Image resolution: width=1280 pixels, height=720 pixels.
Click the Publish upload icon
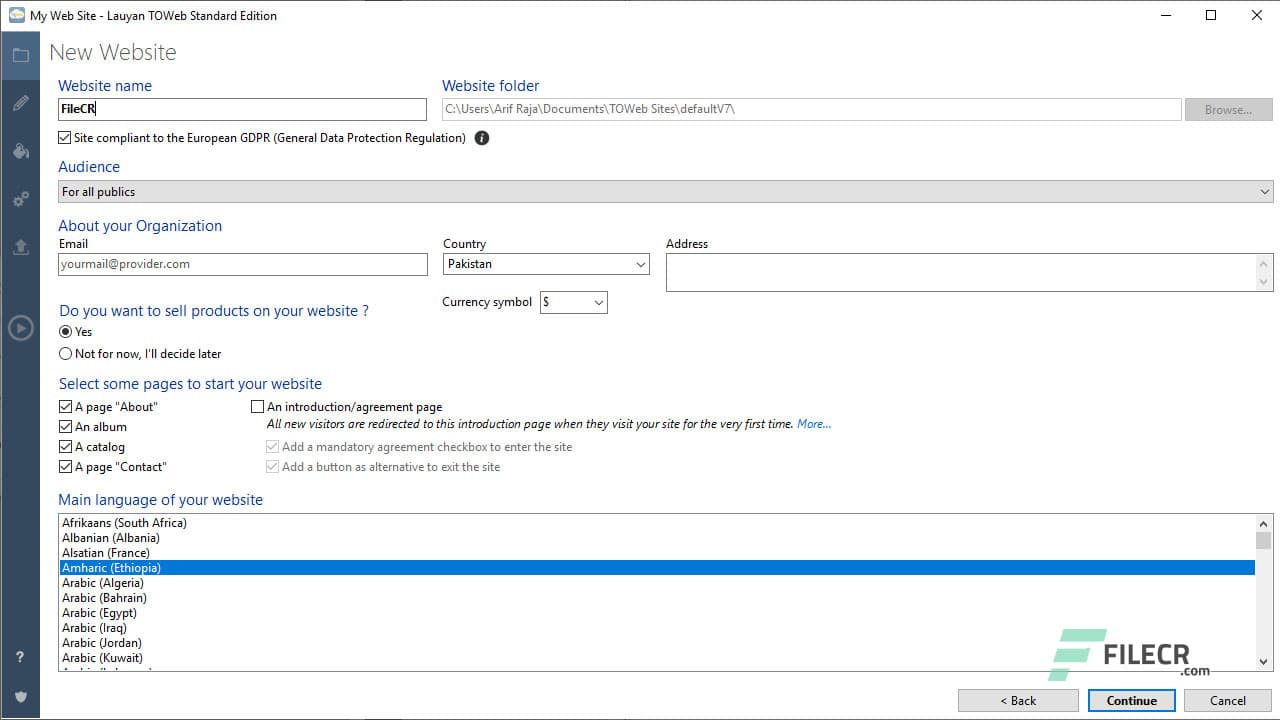coord(20,247)
